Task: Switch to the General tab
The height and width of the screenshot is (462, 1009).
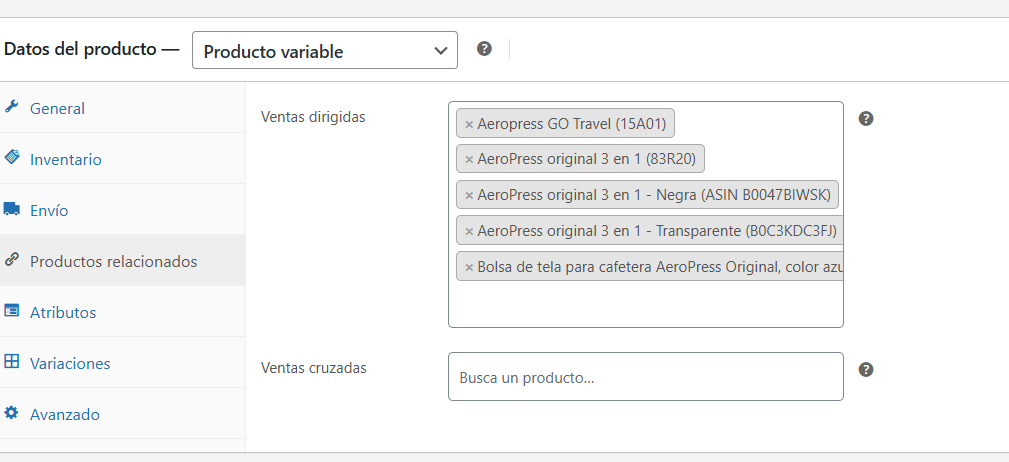Action: point(57,109)
